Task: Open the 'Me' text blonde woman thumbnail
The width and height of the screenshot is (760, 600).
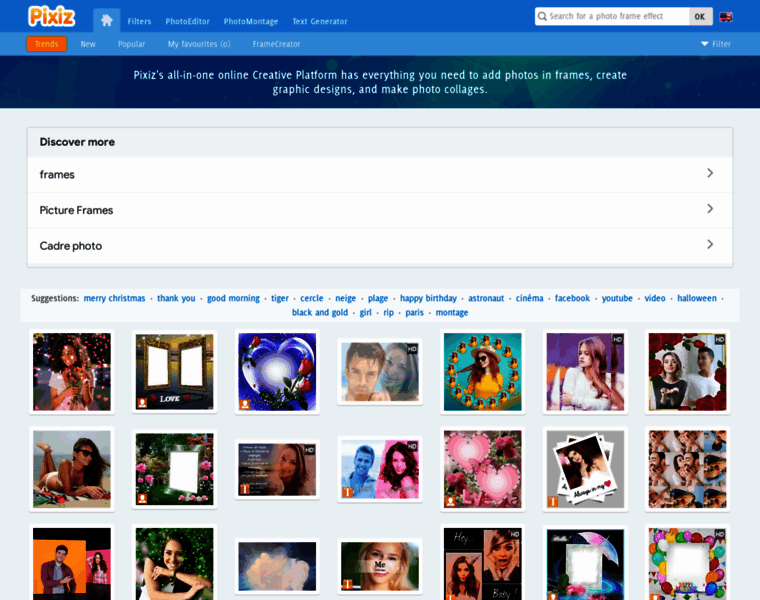Action: 380,566
